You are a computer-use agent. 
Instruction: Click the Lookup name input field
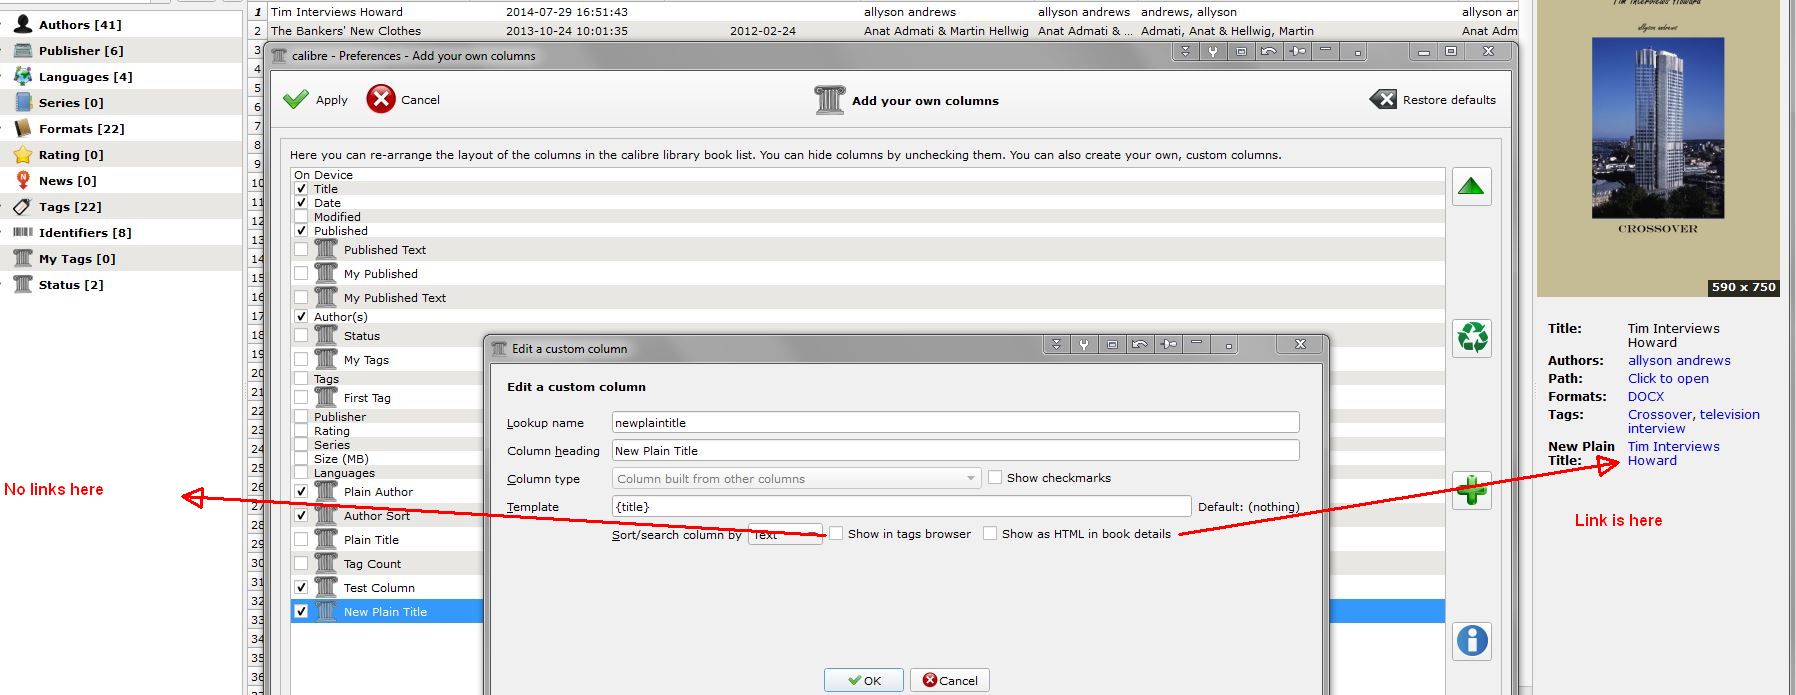955,423
